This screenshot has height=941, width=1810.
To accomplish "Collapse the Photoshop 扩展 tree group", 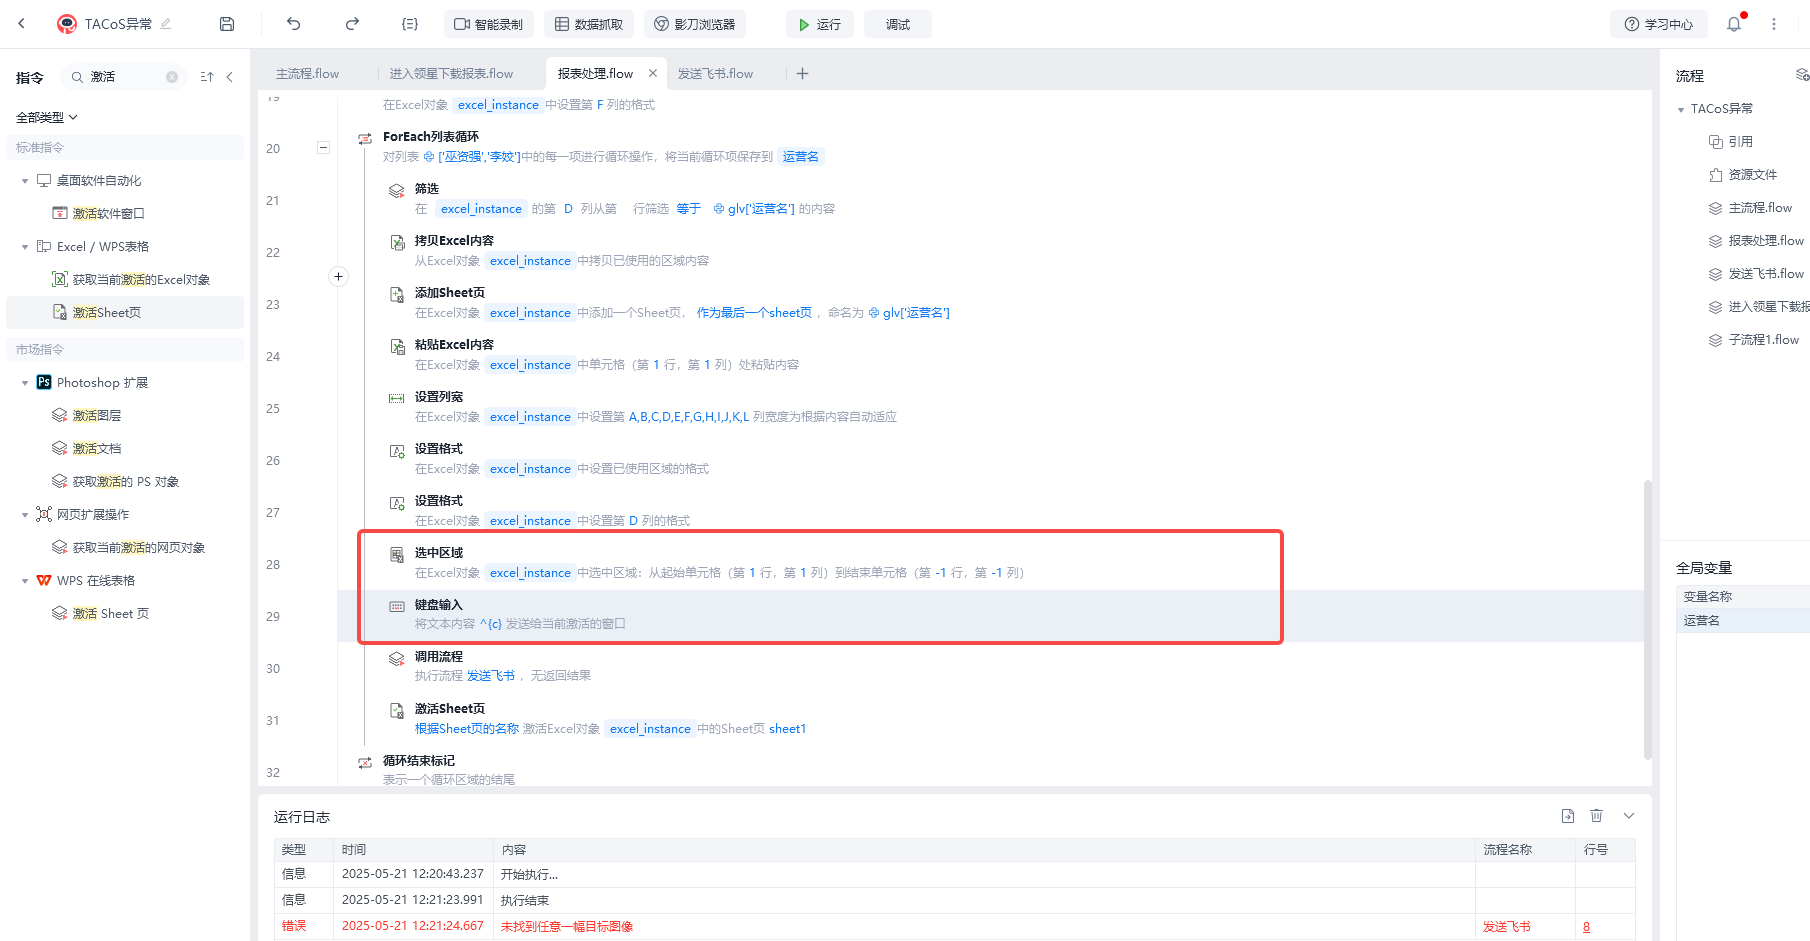I will pyautogui.click(x=25, y=383).
